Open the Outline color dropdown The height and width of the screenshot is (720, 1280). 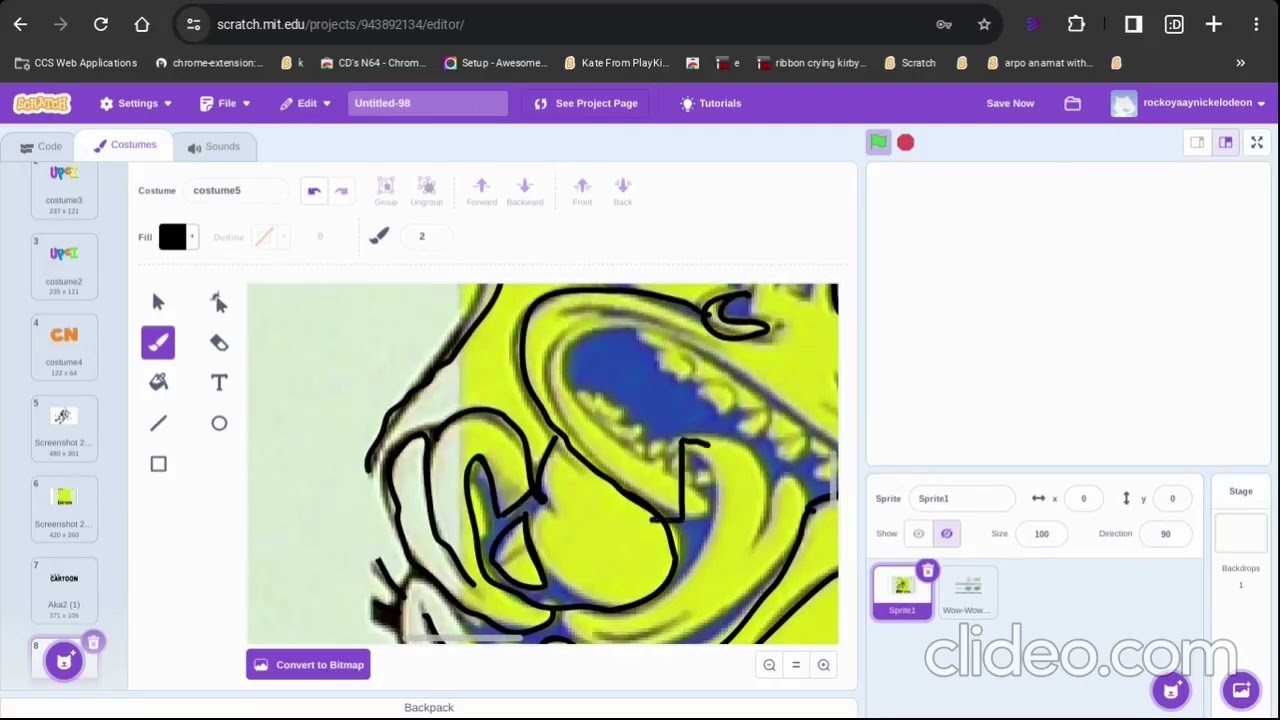click(269, 237)
